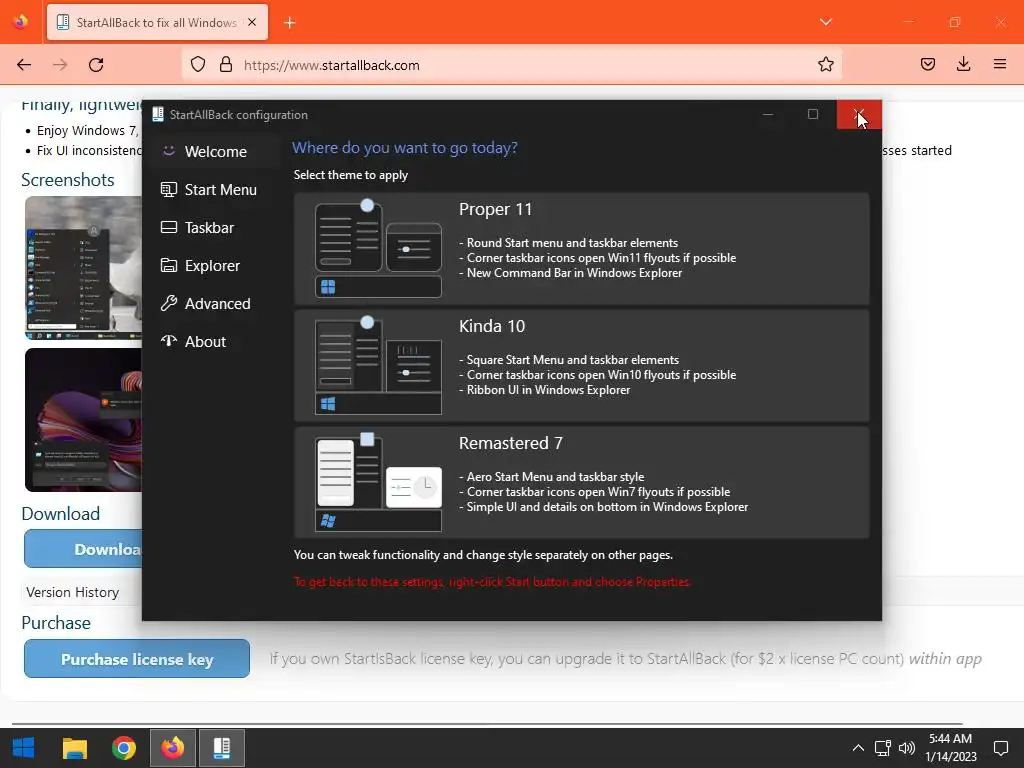The width and height of the screenshot is (1024, 768).
Task: Click the red settings hint text
Action: tap(492, 582)
